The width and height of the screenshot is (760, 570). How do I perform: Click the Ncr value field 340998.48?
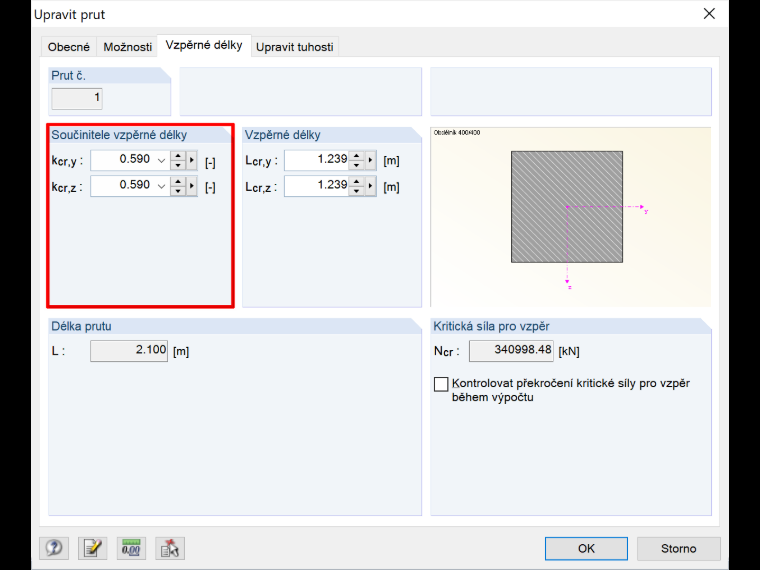click(x=511, y=351)
